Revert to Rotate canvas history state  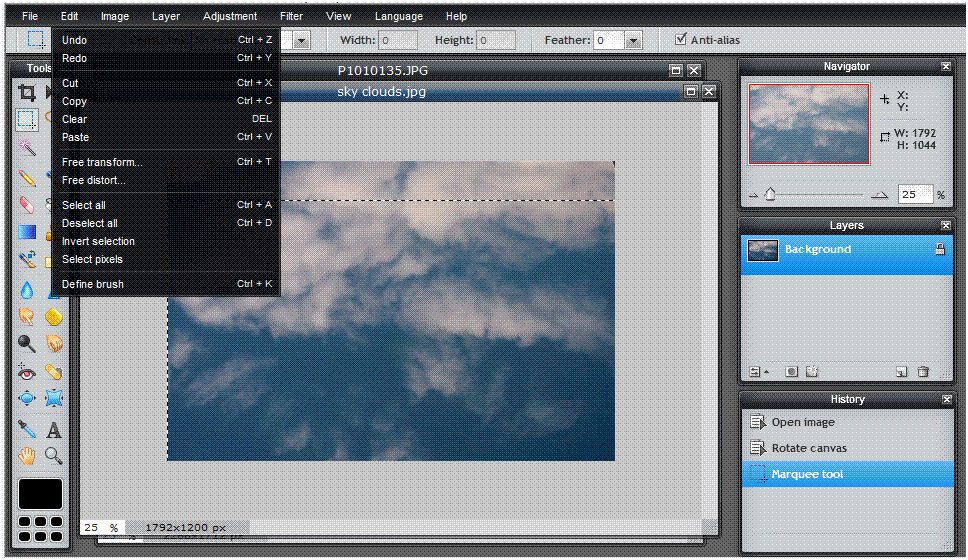click(x=808, y=448)
